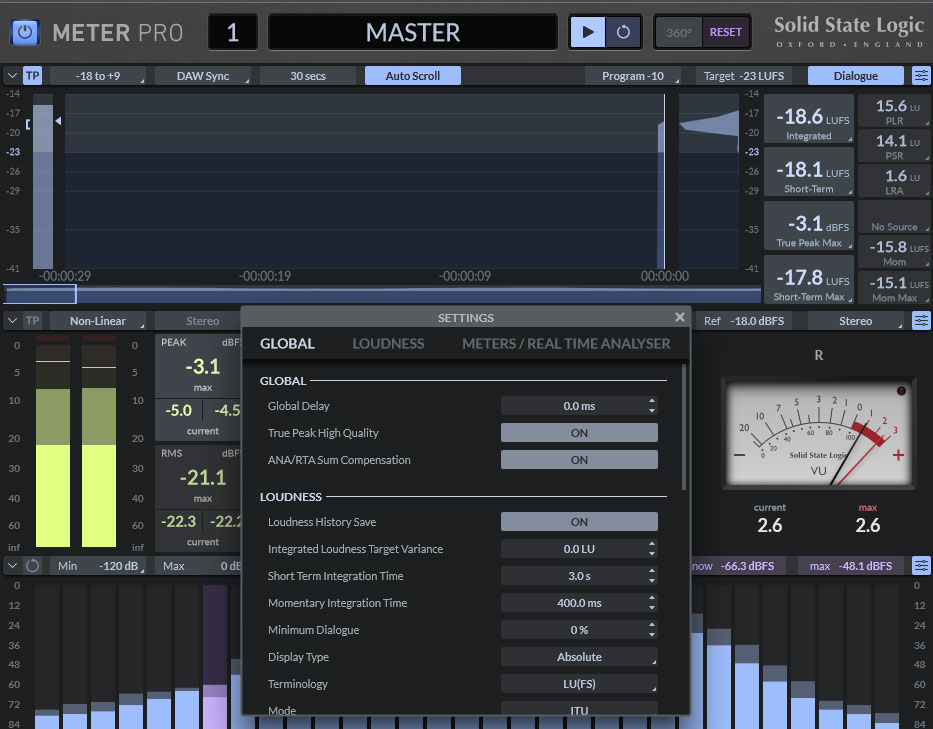Click the RESET button
Image resolution: width=933 pixels, height=729 pixels.
pos(725,32)
